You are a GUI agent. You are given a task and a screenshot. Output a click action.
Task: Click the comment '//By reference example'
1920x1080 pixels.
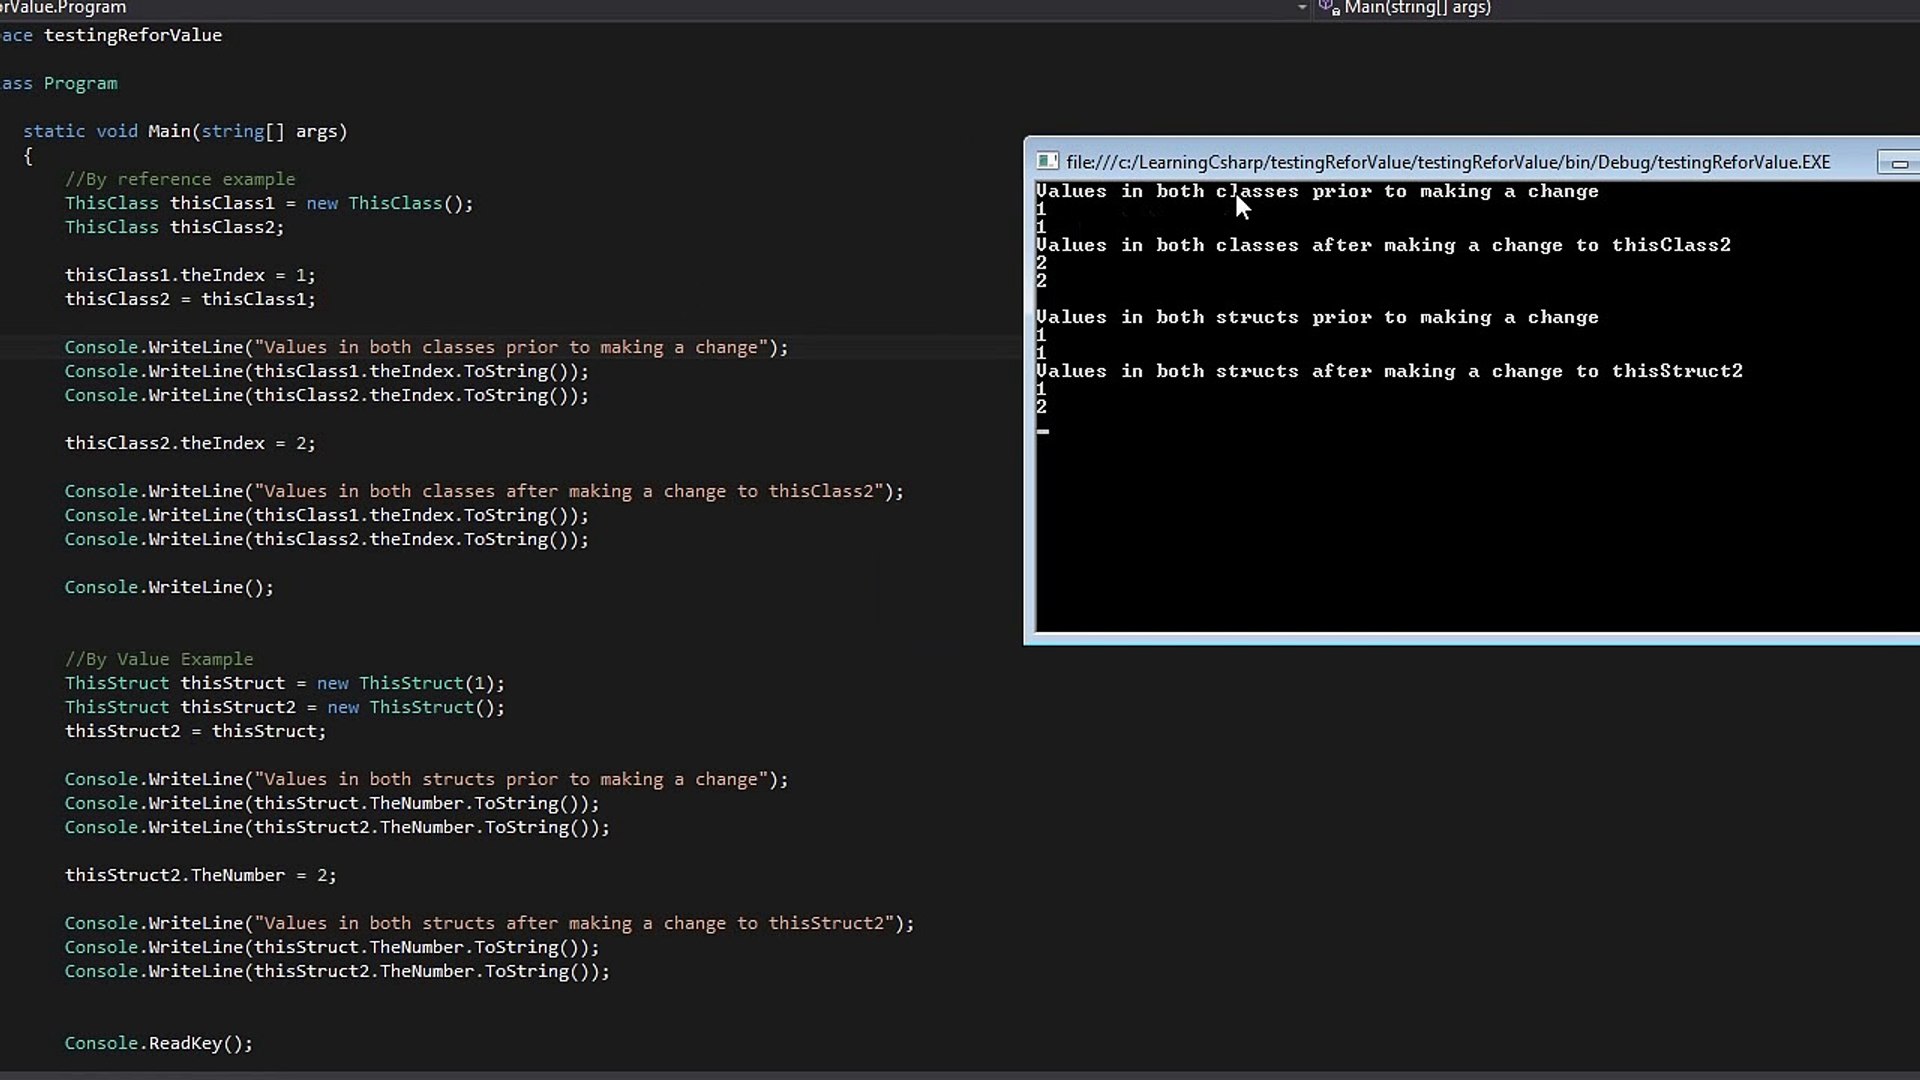180,179
